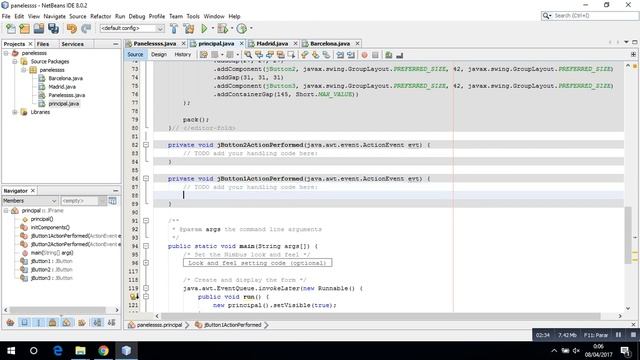Open the Profile Project dropdown arrow

[251, 28]
